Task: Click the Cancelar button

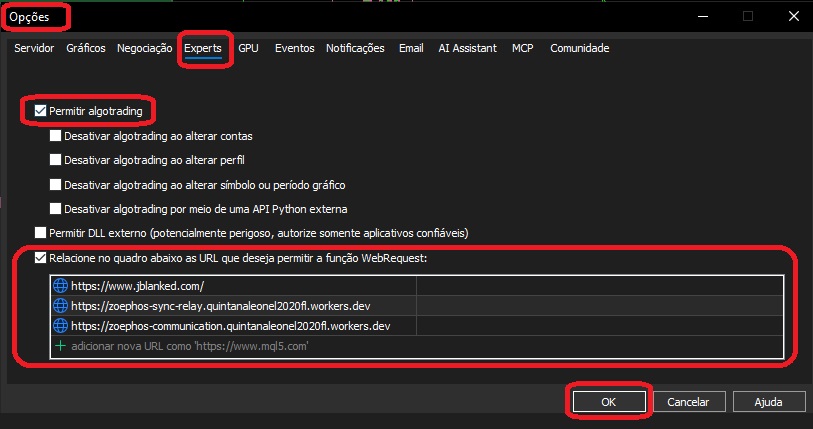Action: [x=688, y=402]
